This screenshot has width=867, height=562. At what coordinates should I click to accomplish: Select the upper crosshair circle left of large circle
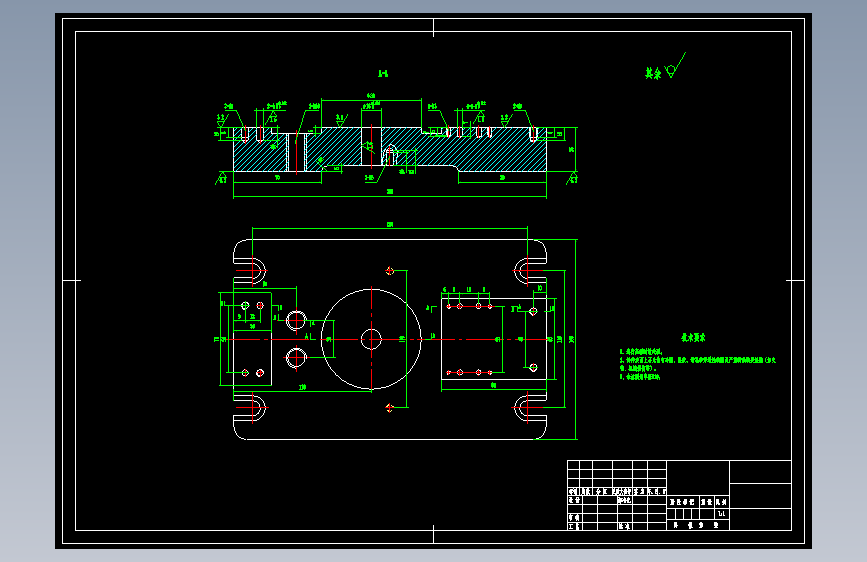(296, 320)
